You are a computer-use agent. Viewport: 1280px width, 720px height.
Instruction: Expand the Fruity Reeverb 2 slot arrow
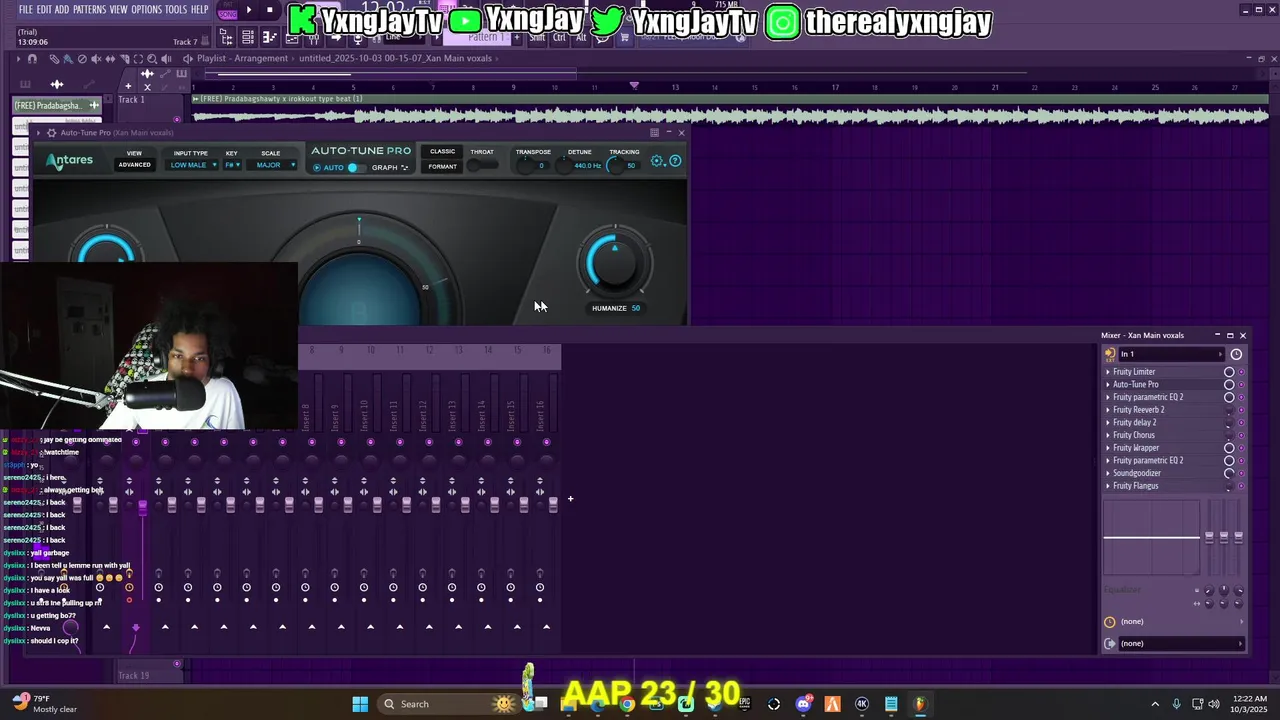(x=1108, y=410)
